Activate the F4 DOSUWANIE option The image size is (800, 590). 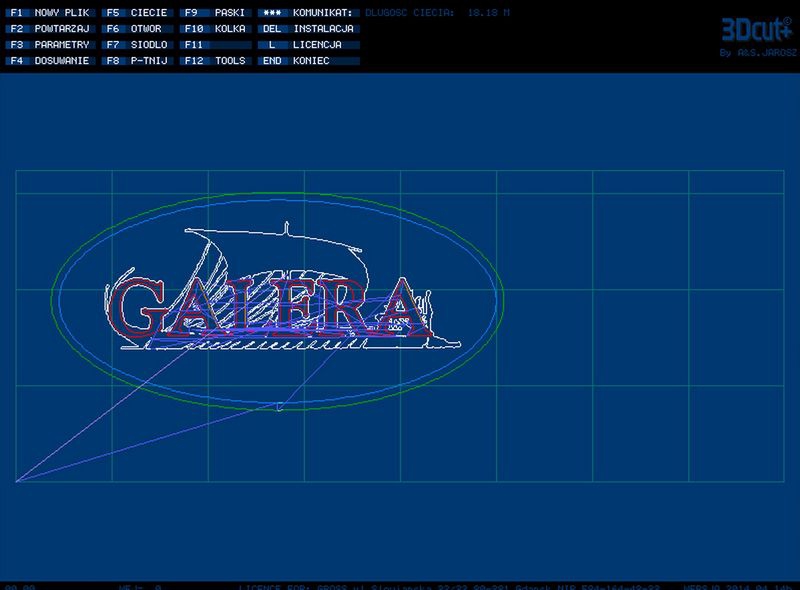(50, 61)
